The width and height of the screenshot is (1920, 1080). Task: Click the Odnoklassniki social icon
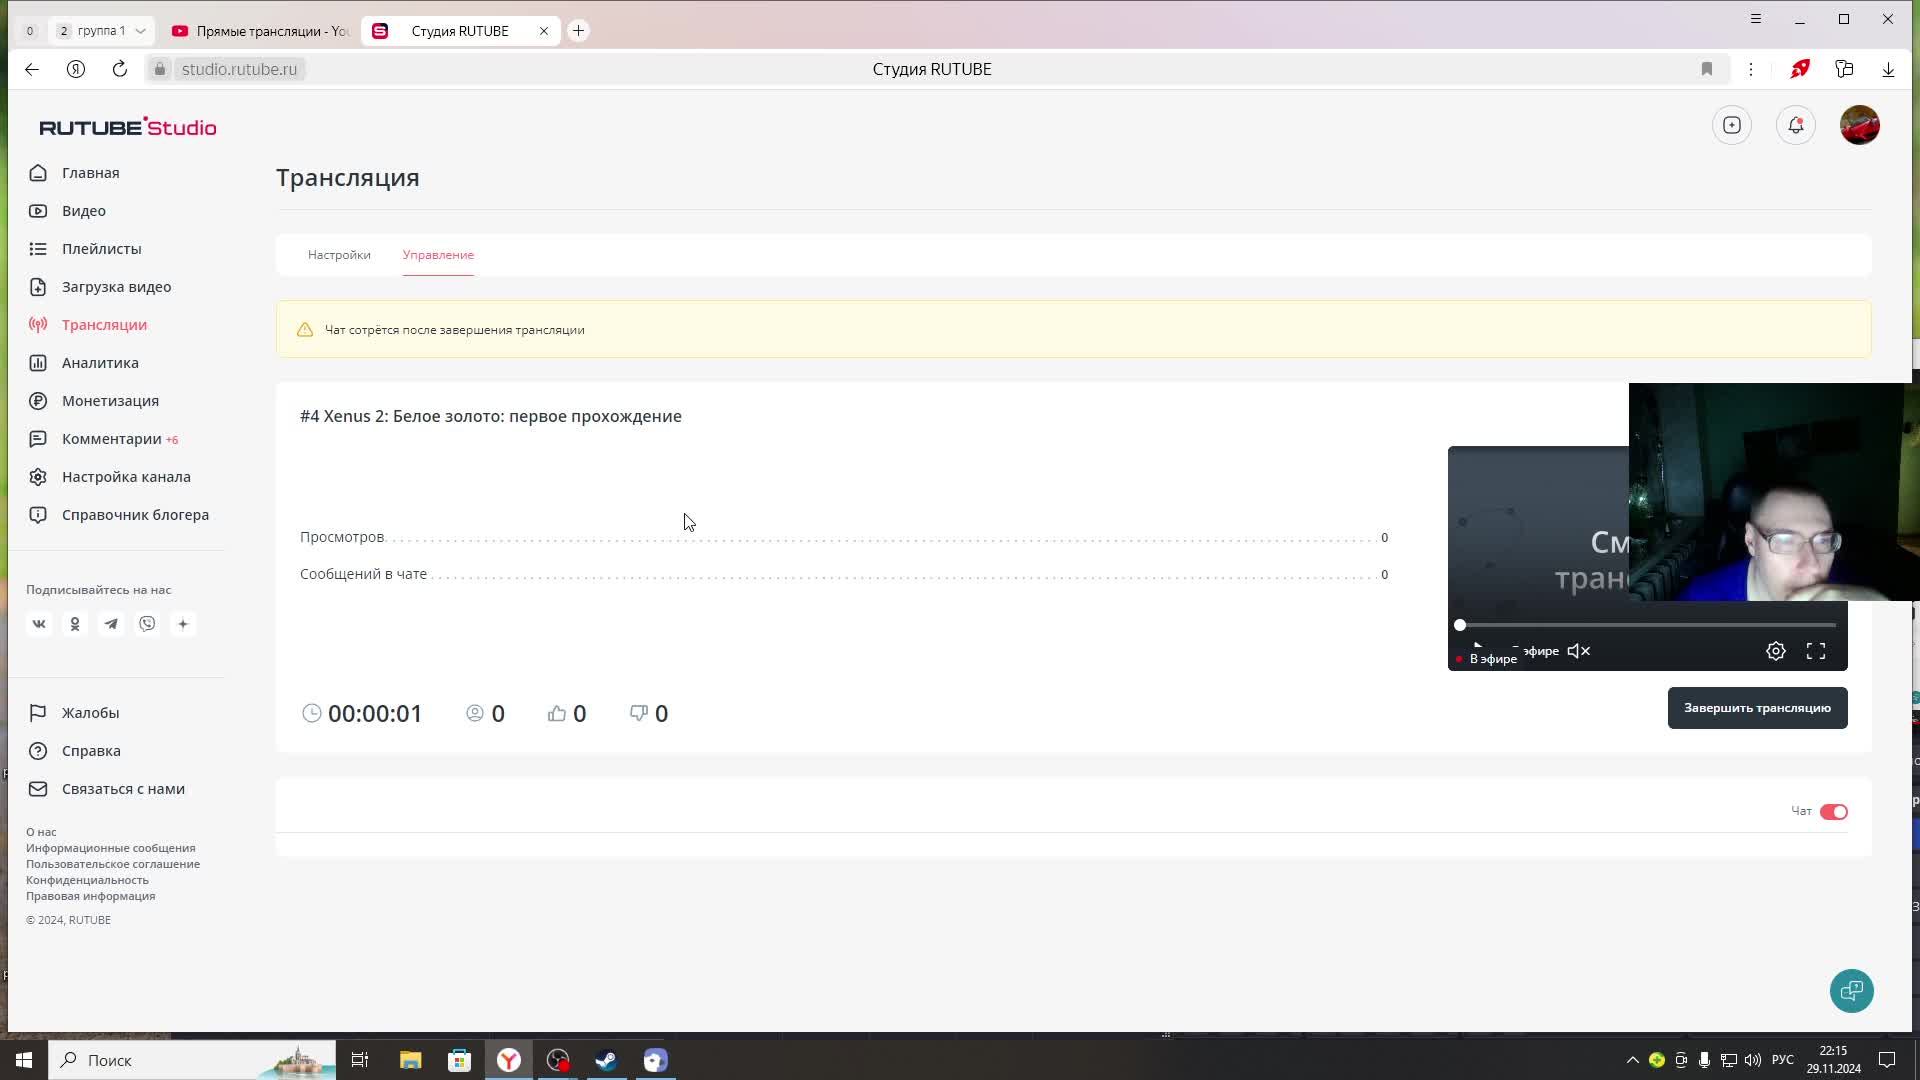point(75,624)
